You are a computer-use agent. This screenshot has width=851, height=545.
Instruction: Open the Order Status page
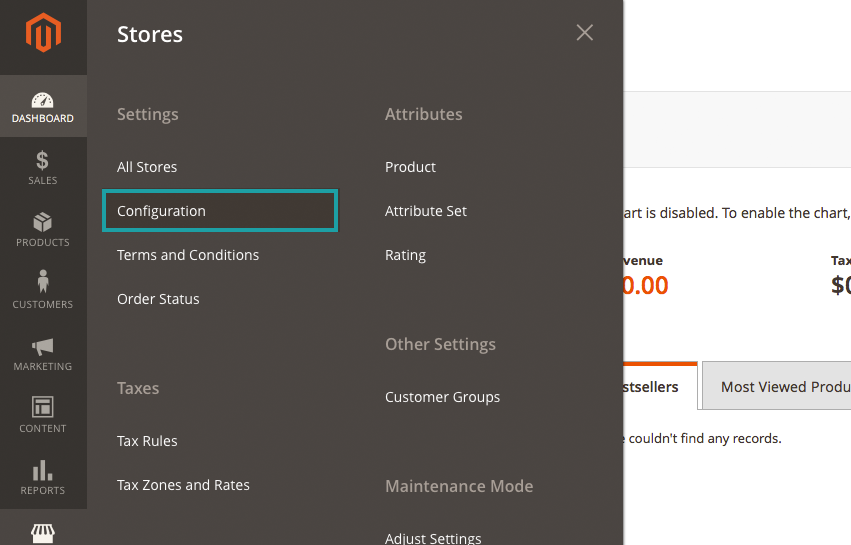click(158, 299)
